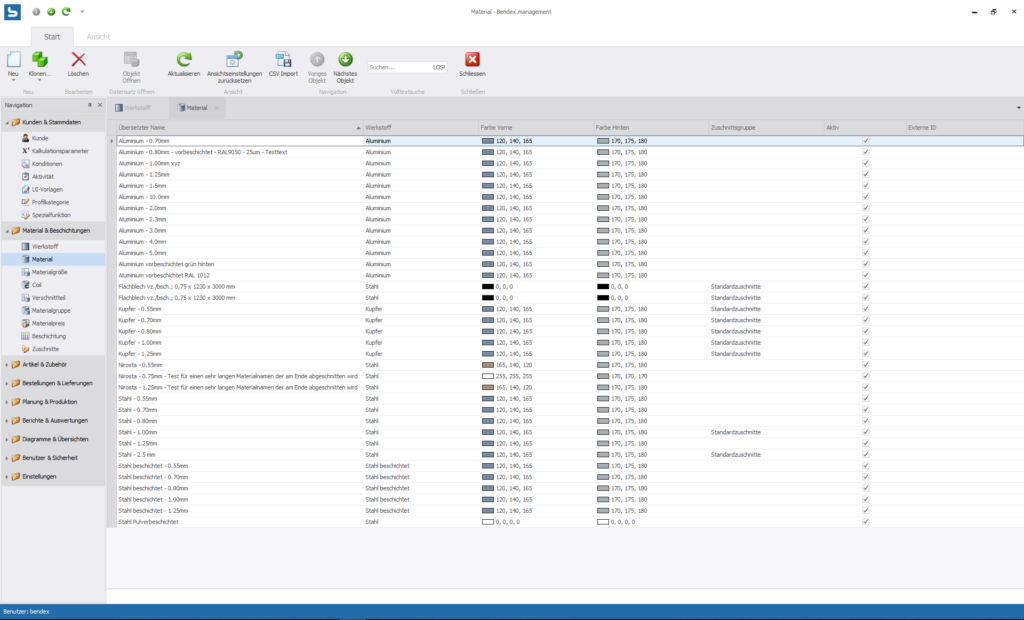Toggle Aktiv checkbox for Aluminium - 0.70mm

click(x=866, y=141)
